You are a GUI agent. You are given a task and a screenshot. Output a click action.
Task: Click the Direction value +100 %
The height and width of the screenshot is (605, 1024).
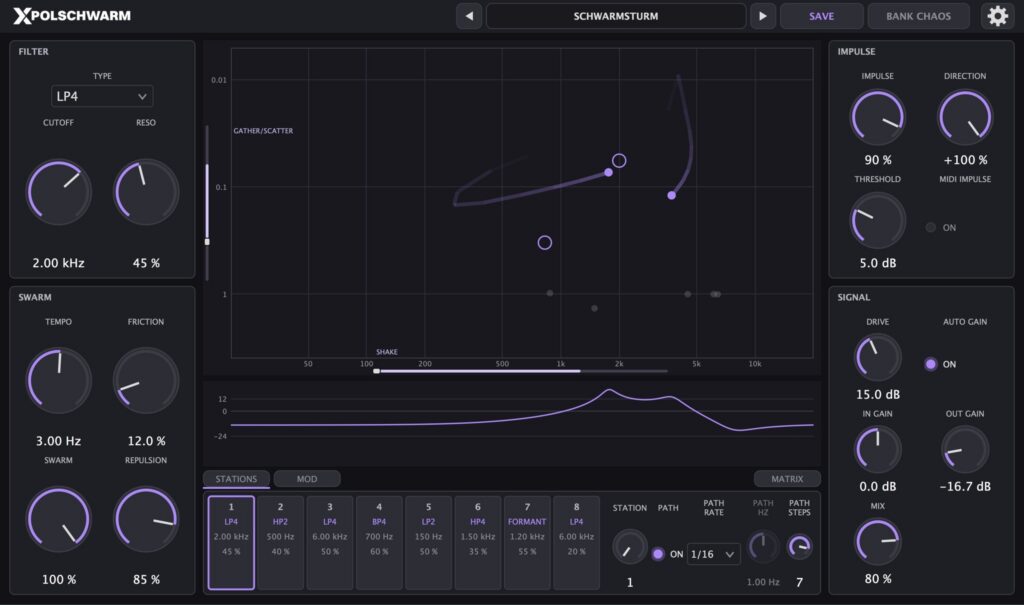pos(965,160)
